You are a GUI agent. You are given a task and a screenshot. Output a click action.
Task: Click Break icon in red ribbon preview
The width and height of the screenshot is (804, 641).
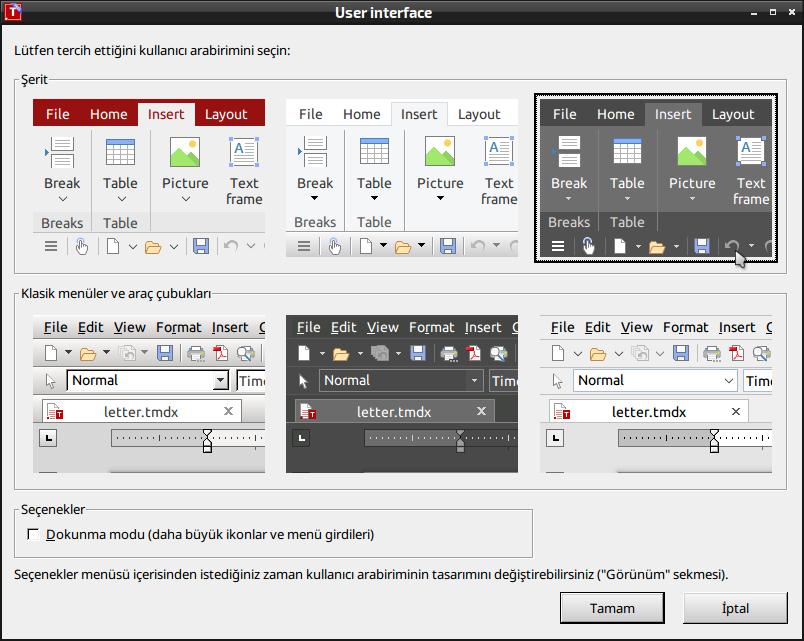coord(61,152)
